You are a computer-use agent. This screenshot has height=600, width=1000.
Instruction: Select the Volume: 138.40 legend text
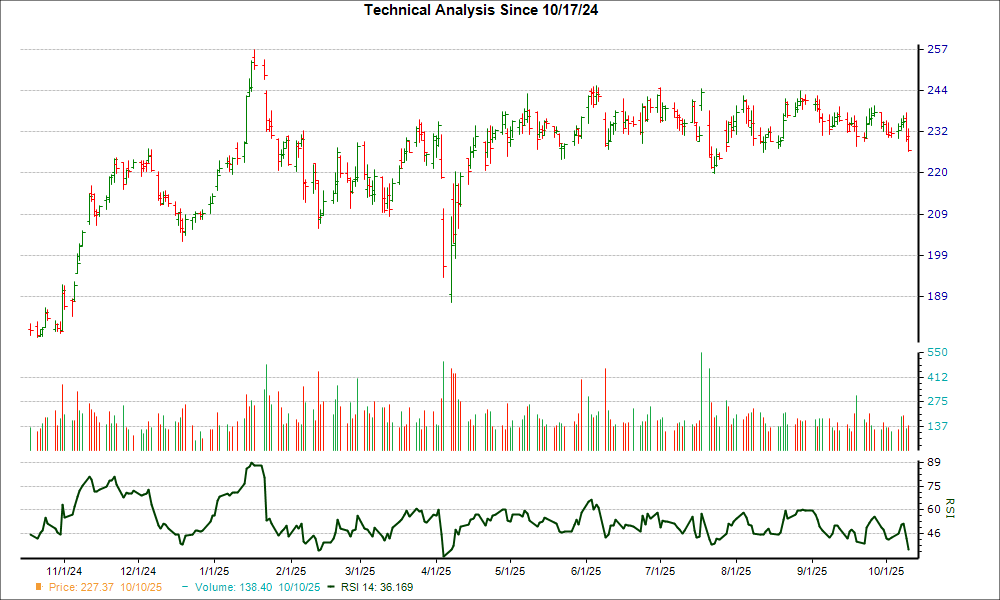pos(251,587)
